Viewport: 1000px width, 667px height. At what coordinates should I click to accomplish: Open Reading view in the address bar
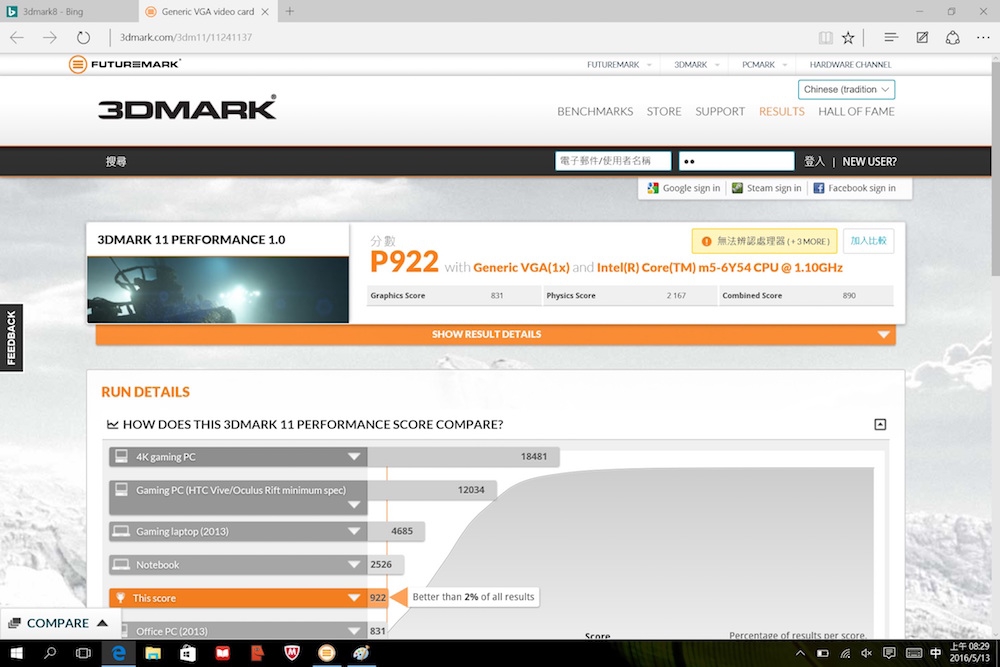click(x=825, y=38)
